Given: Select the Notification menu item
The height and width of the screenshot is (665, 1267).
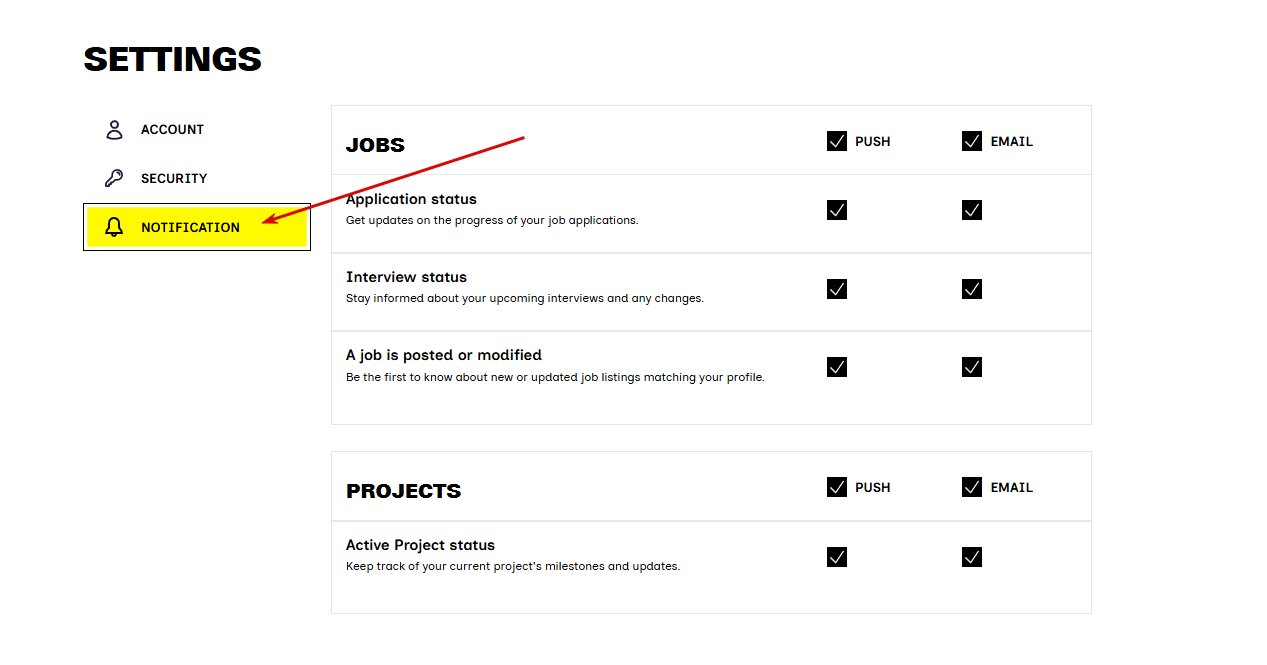Looking at the screenshot, I should pyautogui.click(x=190, y=227).
